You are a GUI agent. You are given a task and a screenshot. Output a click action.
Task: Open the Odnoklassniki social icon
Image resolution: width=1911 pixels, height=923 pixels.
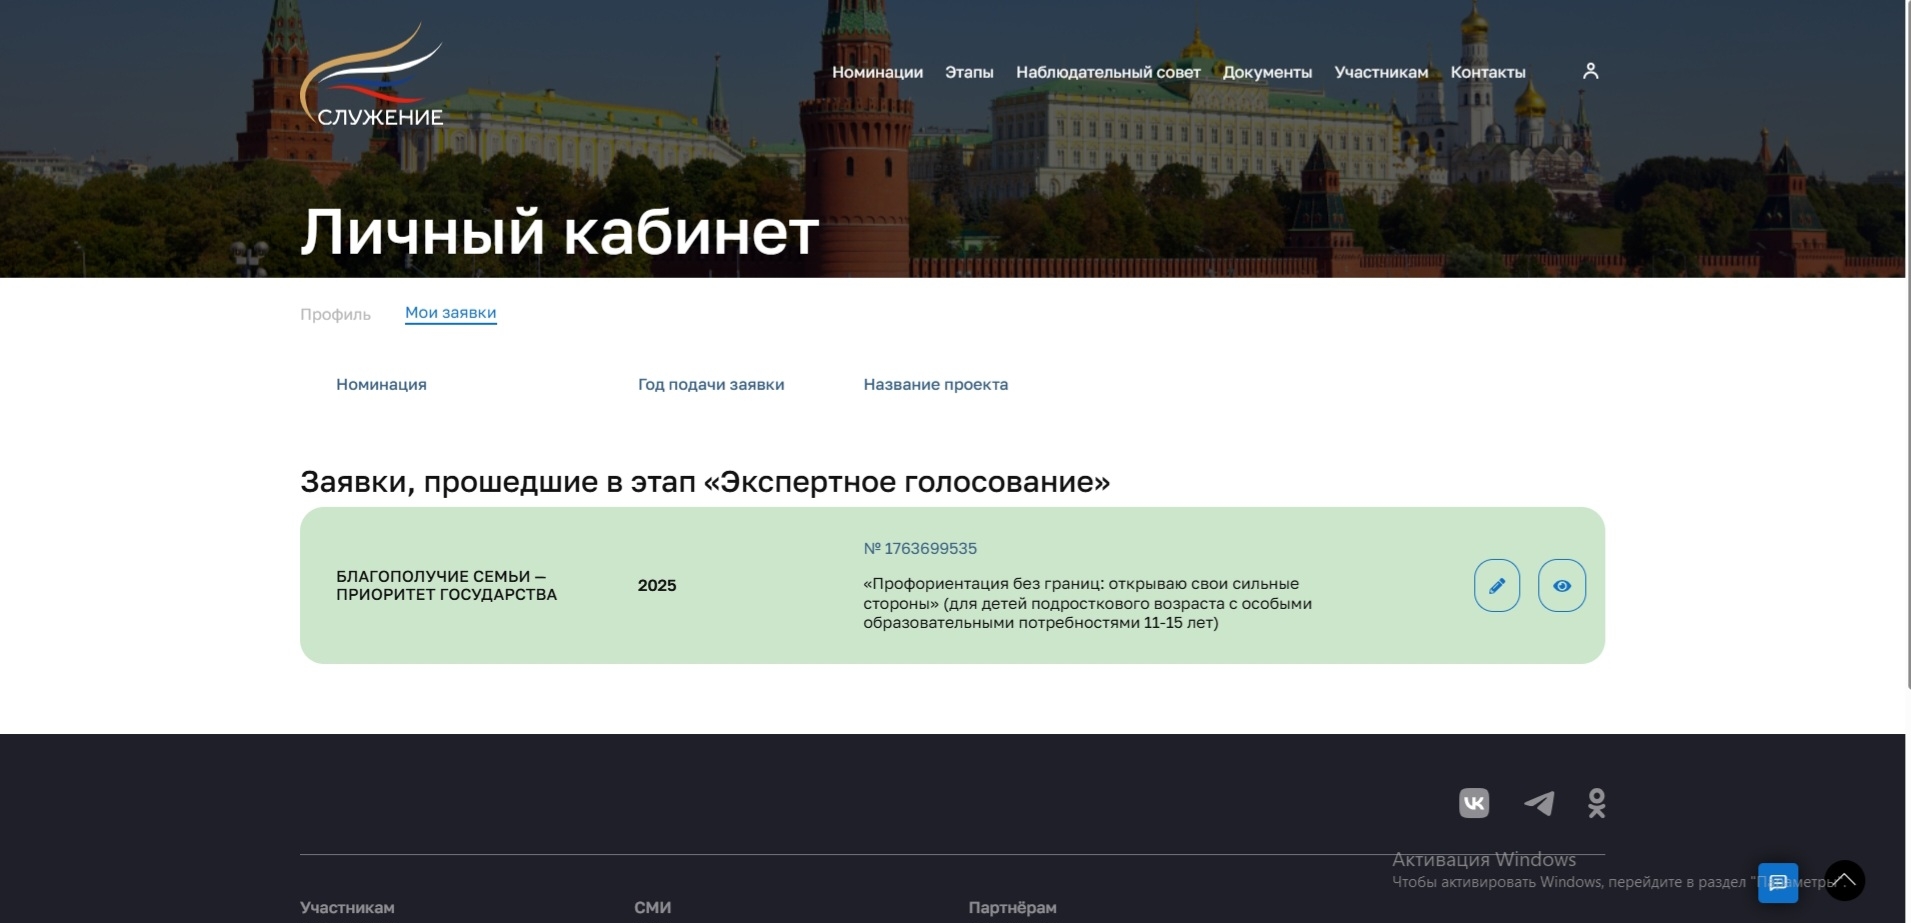(1596, 803)
